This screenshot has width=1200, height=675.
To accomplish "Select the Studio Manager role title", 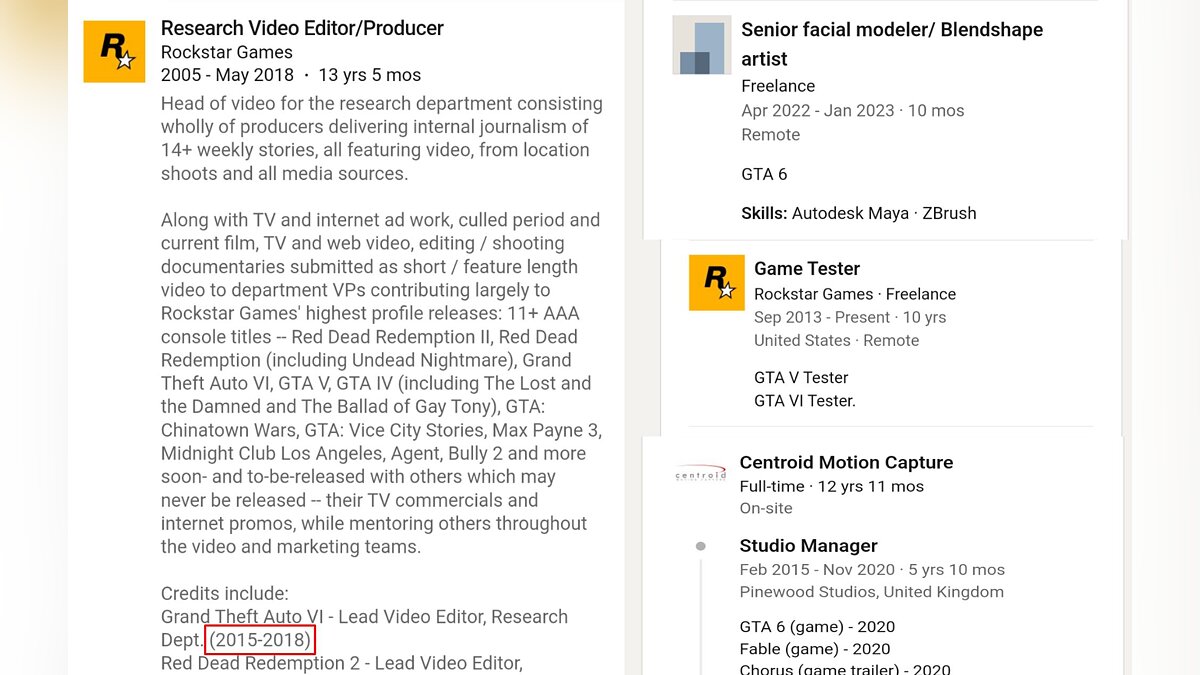I will pyautogui.click(x=808, y=546).
